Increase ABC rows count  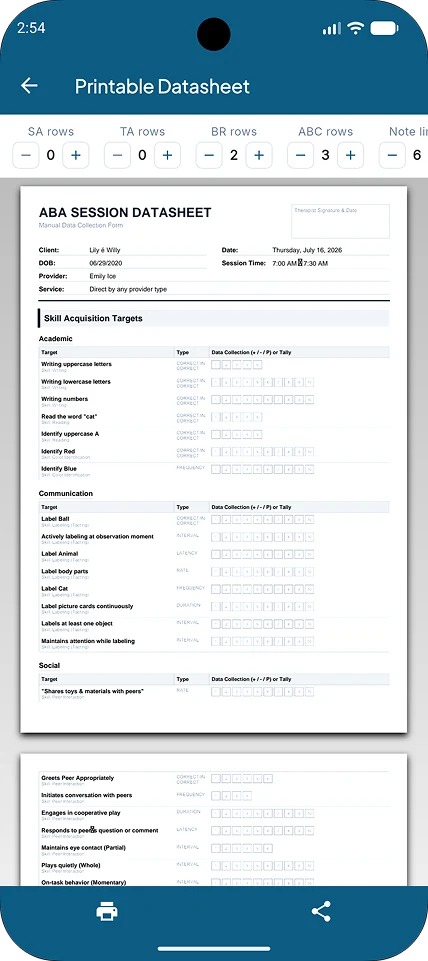coord(350,156)
